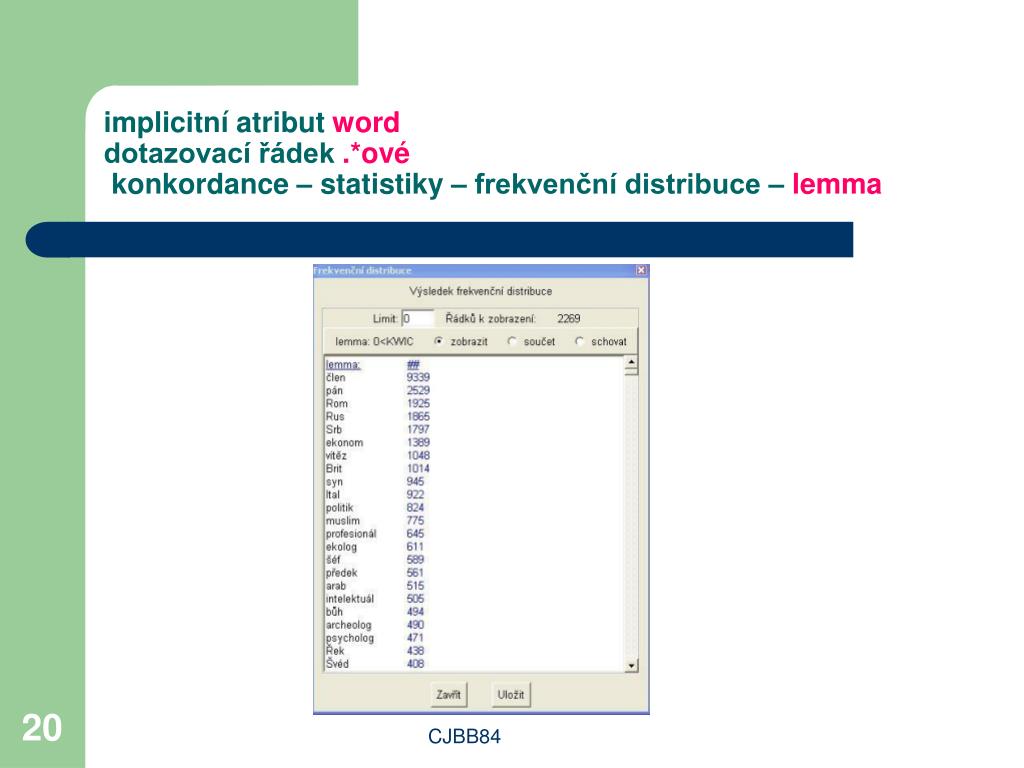
Task: Click the frequency value 9339
Action: point(418,377)
